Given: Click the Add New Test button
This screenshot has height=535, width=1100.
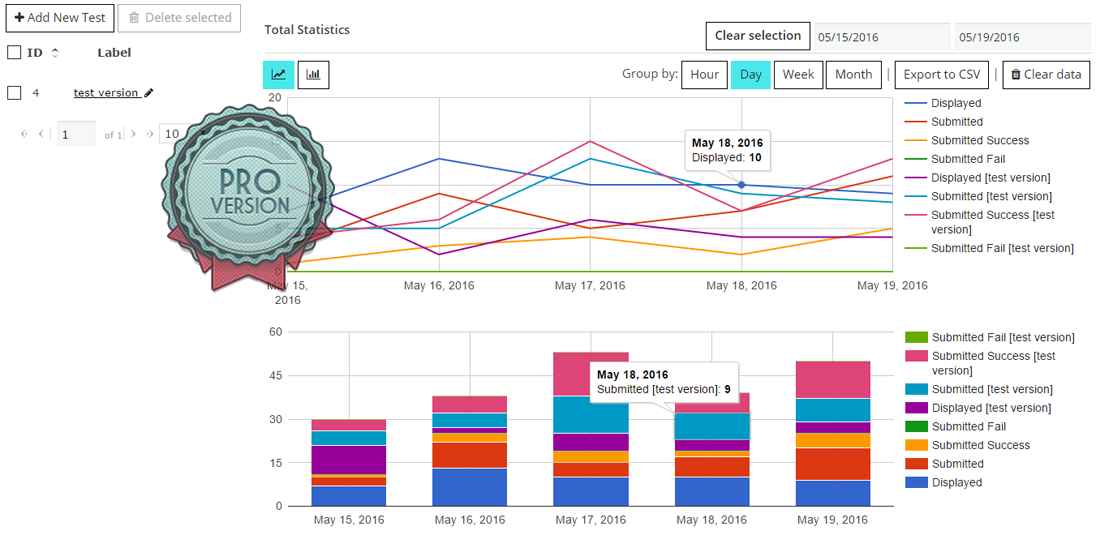Looking at the screenshot, I should [59, 17].
